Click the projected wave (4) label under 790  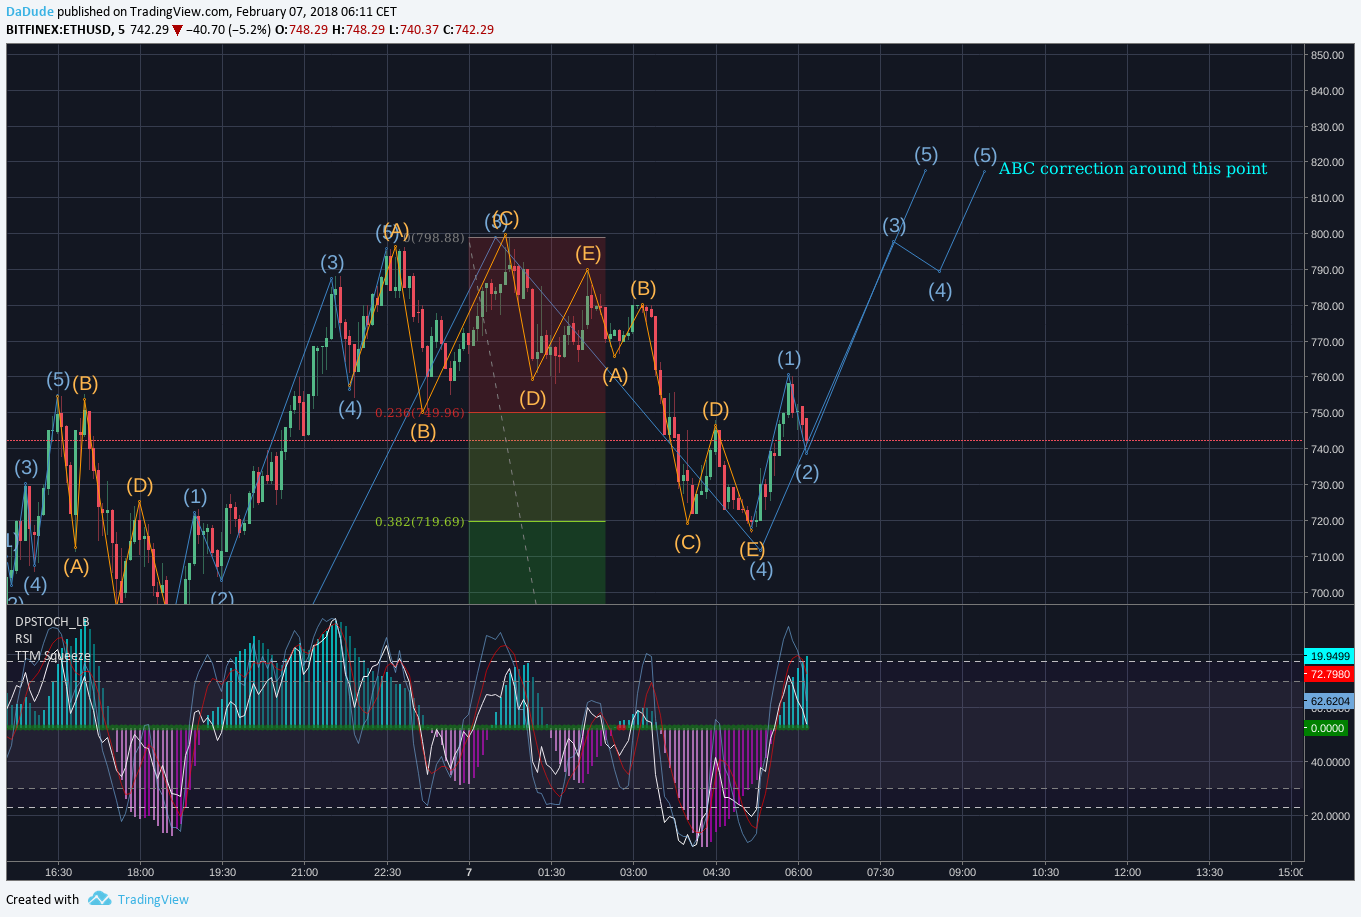tap(940, 291)
